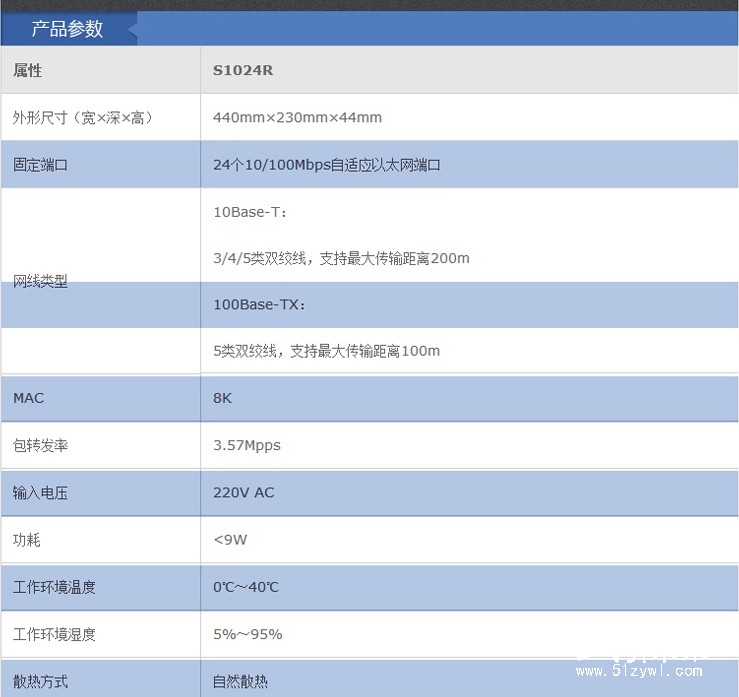Click the 外形尺寸 row label
739x697 pixels.
[x=83, y=118]
